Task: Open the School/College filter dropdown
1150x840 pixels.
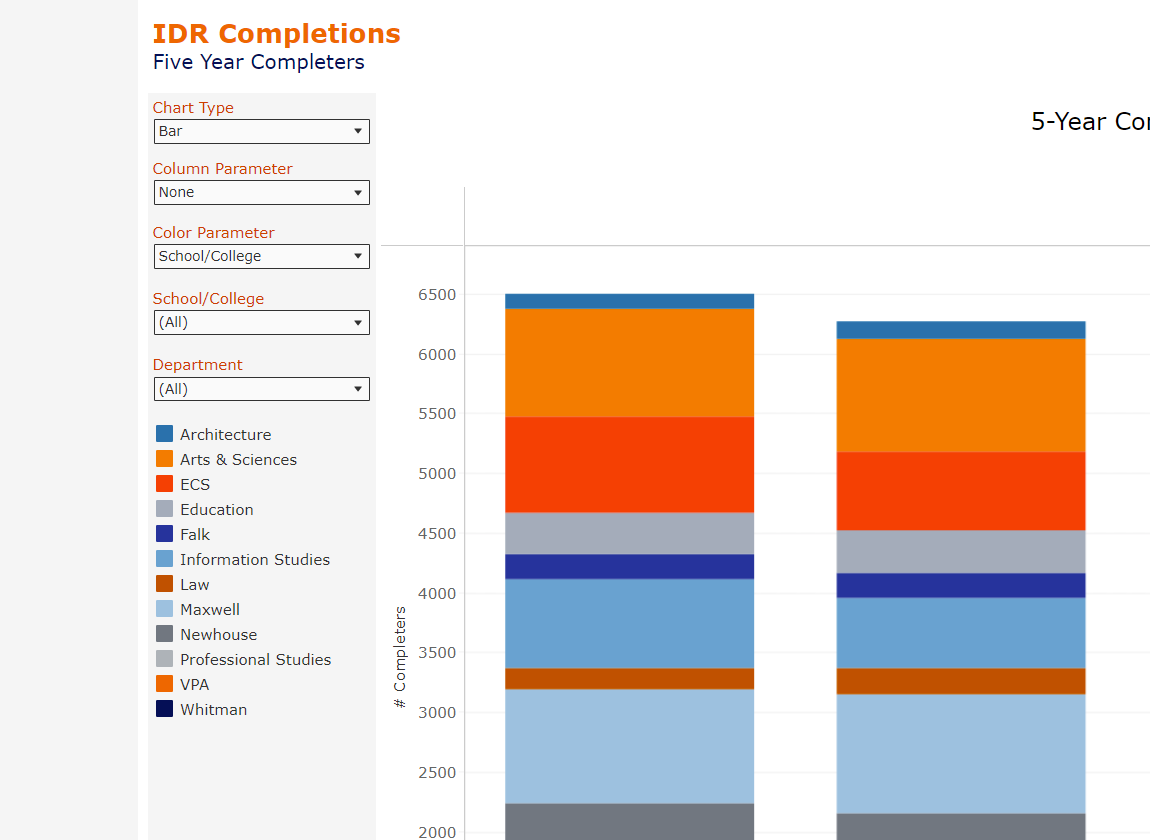Action: [x=262, y=322]
